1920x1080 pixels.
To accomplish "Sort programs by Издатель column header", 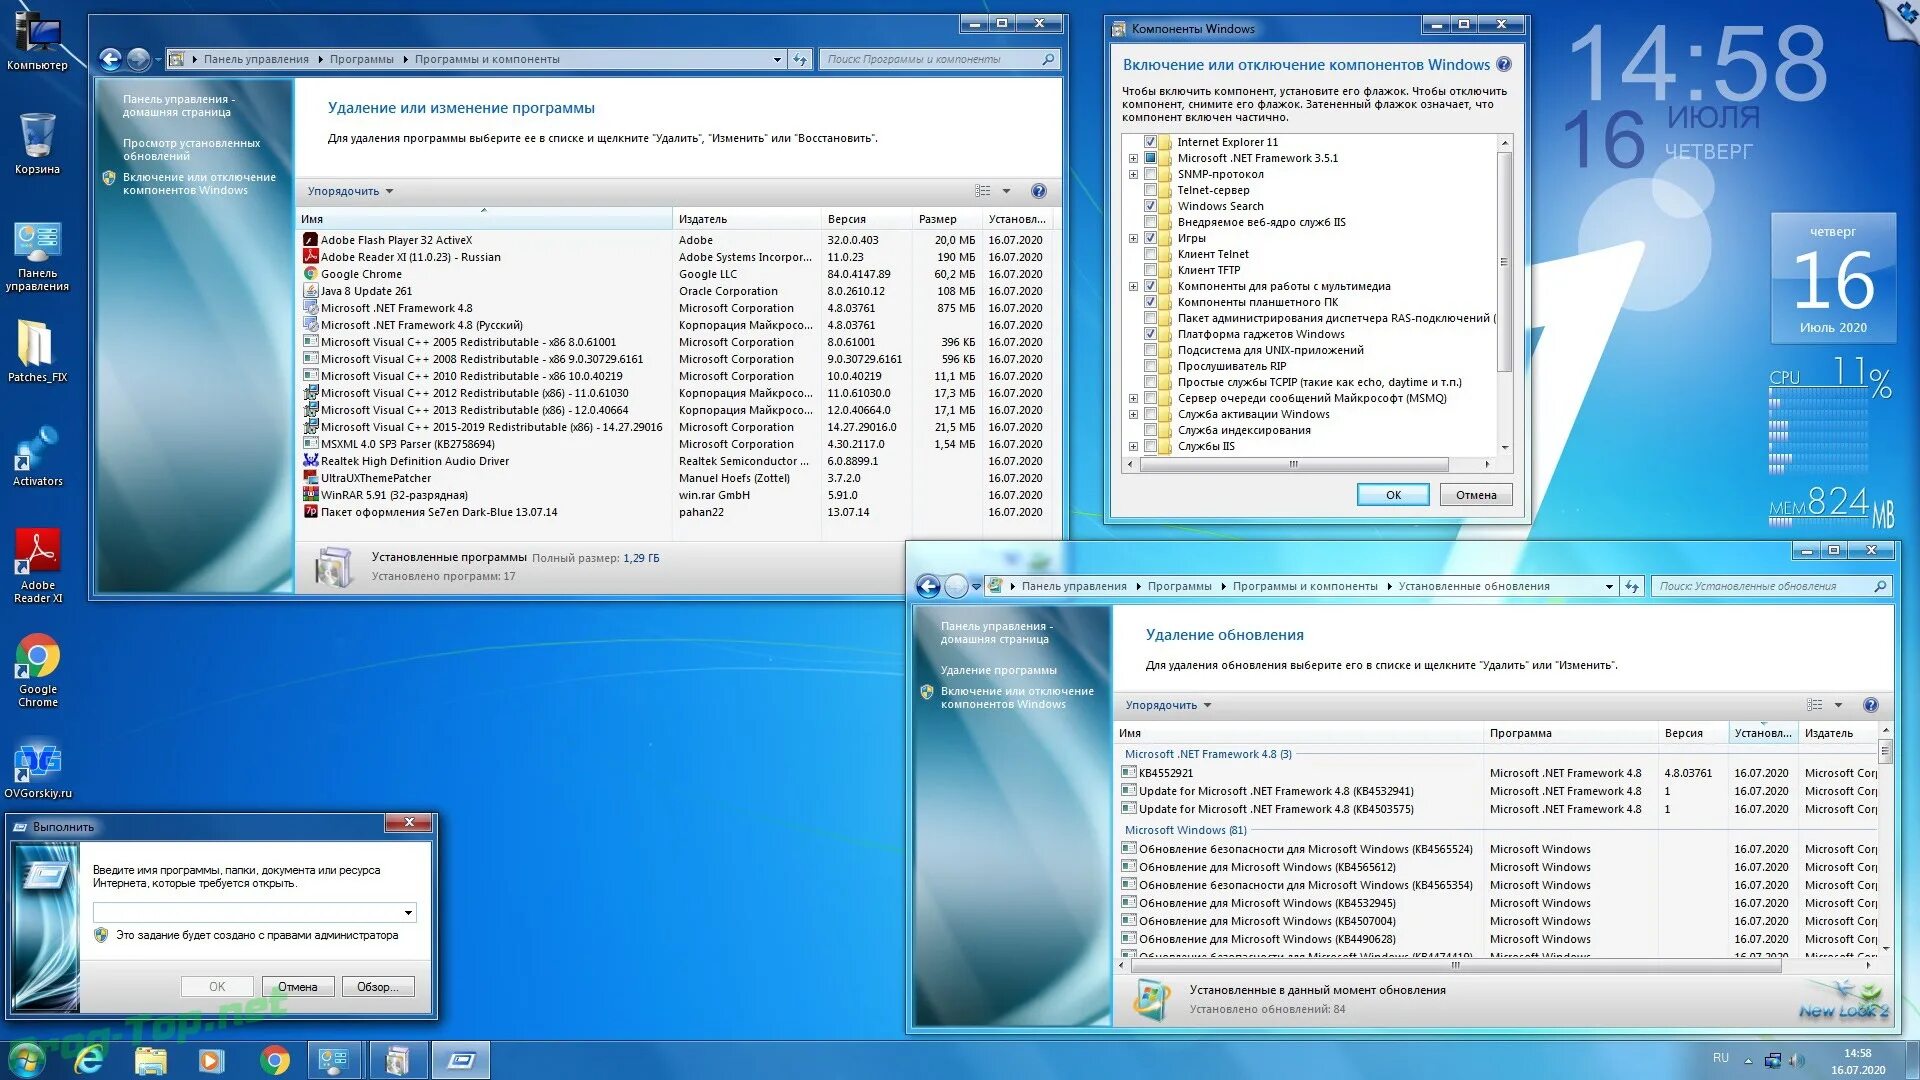I will [x=703, y=219].
